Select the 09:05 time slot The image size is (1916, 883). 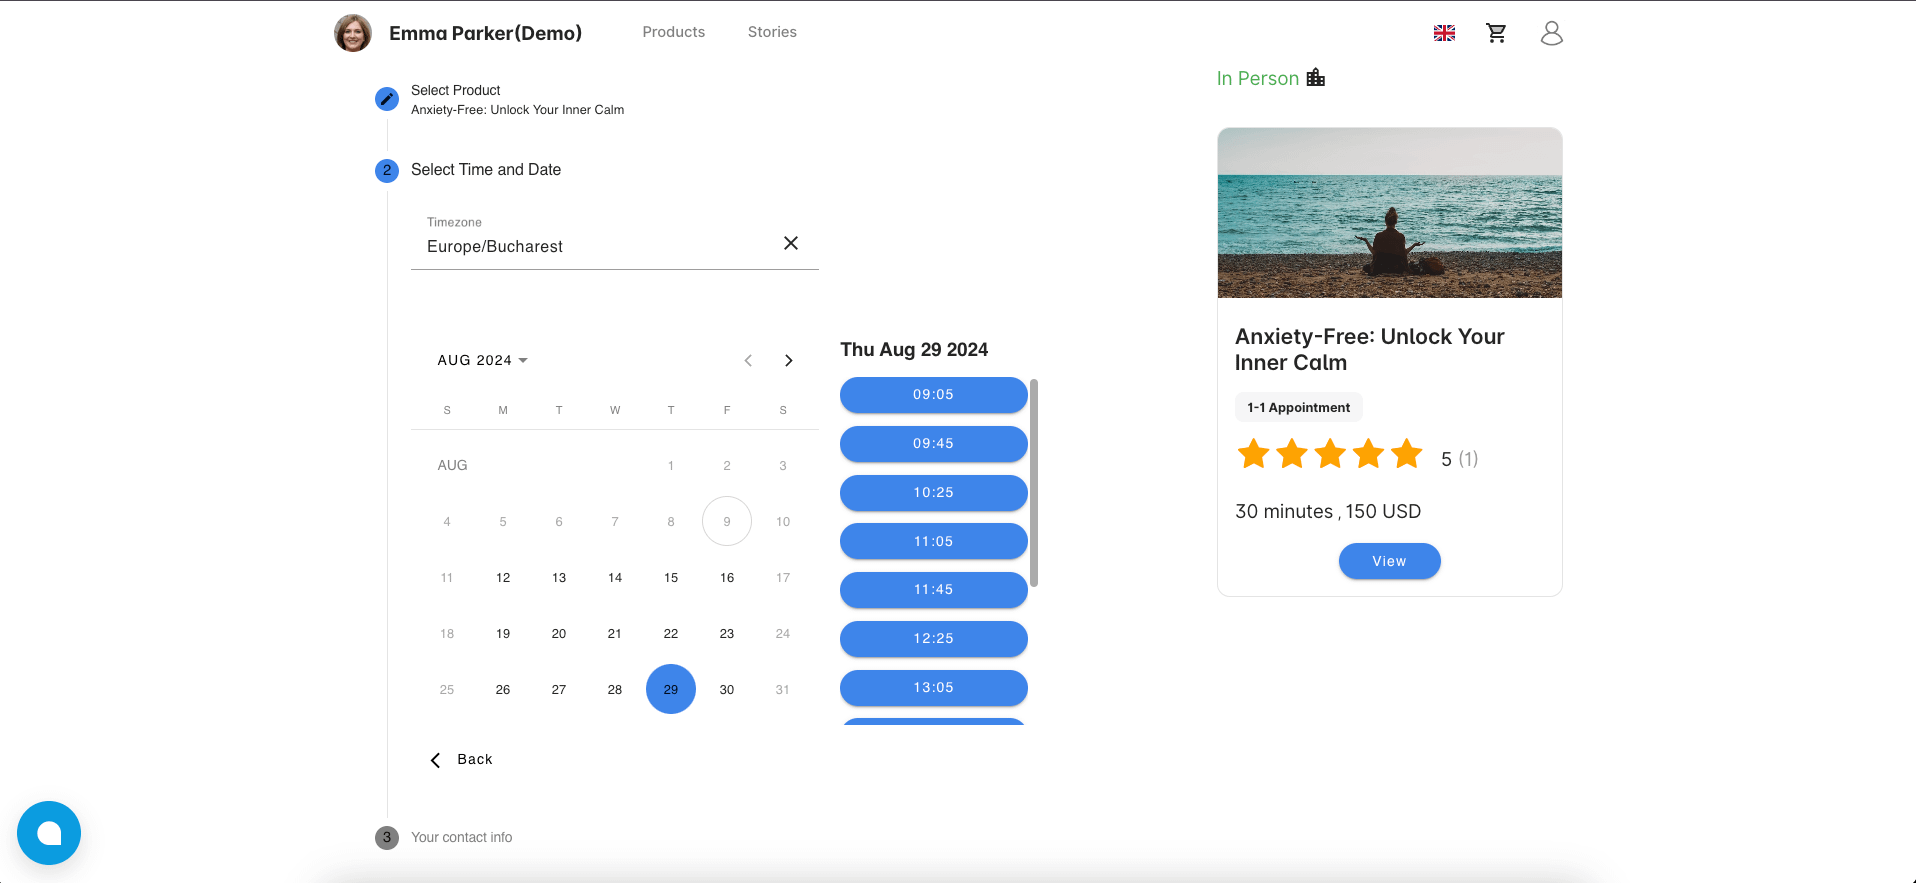click(933, 394)
